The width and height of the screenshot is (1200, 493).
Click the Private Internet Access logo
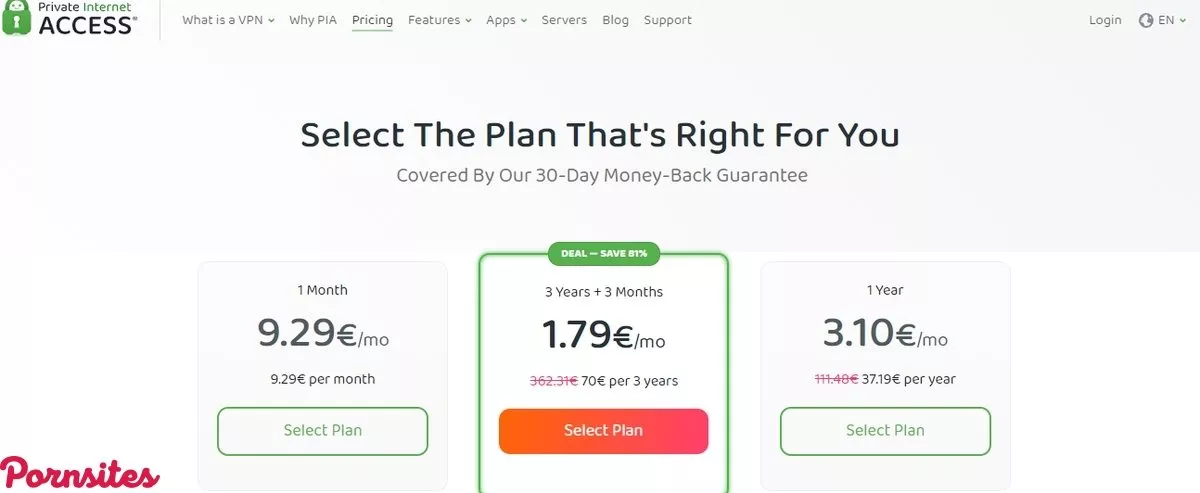(70, 19)
